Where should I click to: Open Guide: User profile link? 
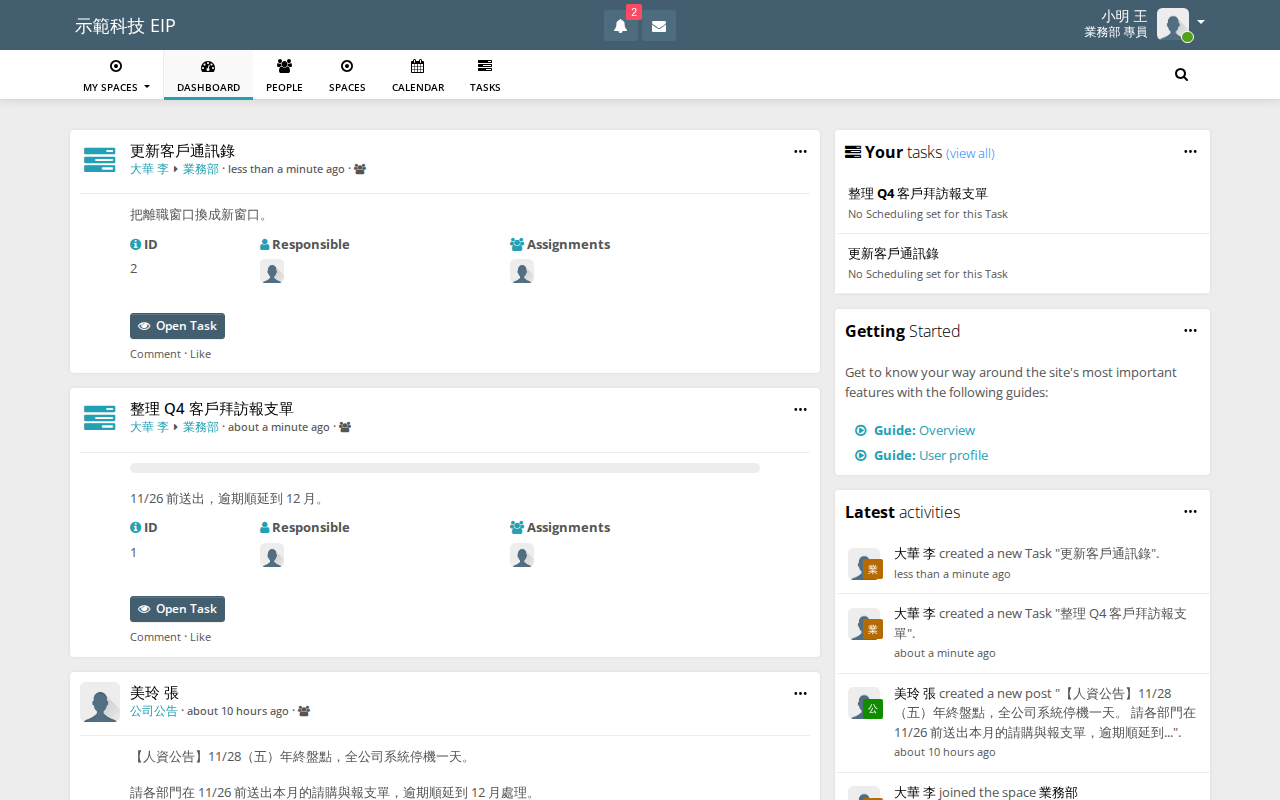click(x=931, y=456)
